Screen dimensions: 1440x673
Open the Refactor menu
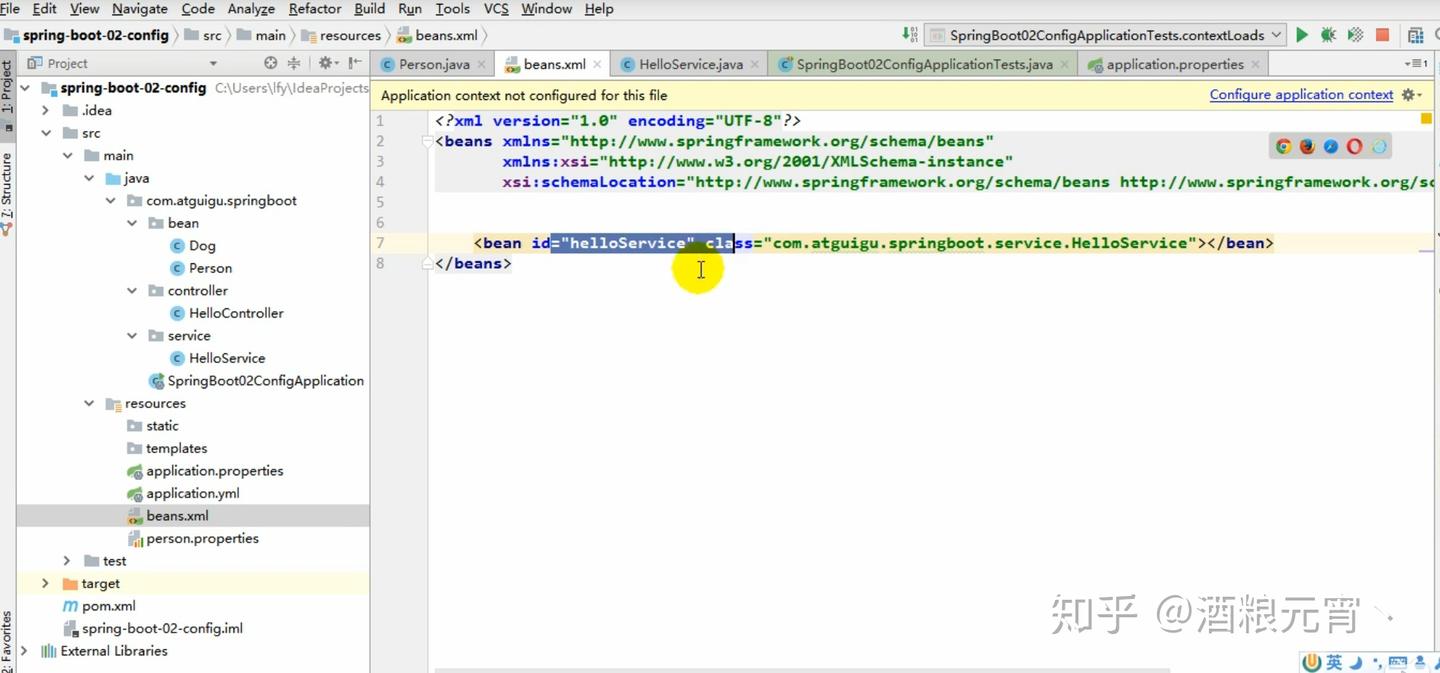(x=314, y=8)
